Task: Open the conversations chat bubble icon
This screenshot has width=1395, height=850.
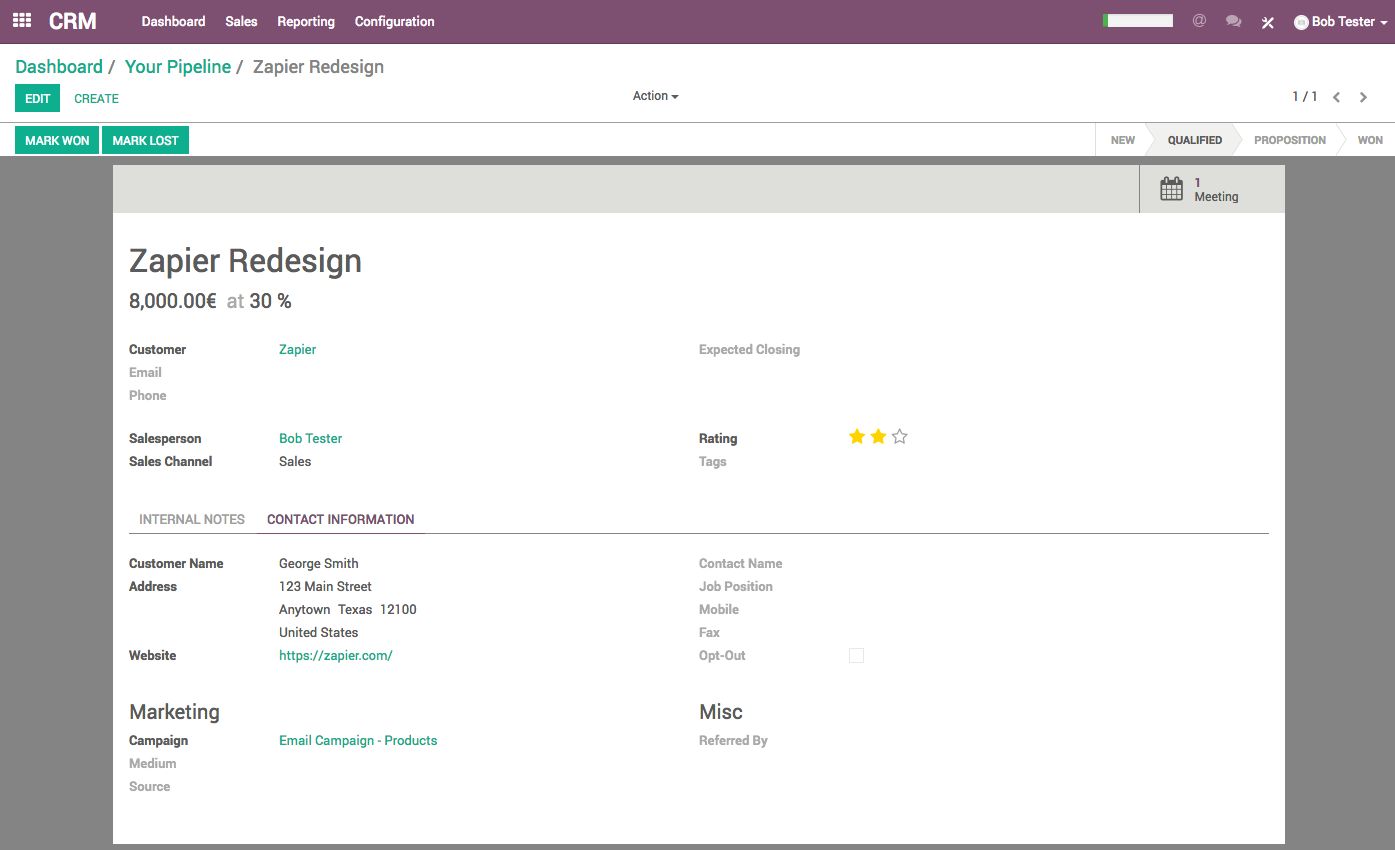Action: click(1233, 21)
